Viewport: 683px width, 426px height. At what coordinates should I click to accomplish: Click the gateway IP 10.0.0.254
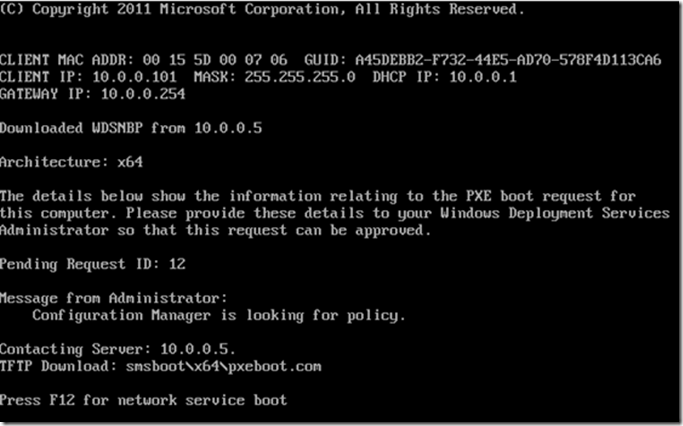pos(143,94)
